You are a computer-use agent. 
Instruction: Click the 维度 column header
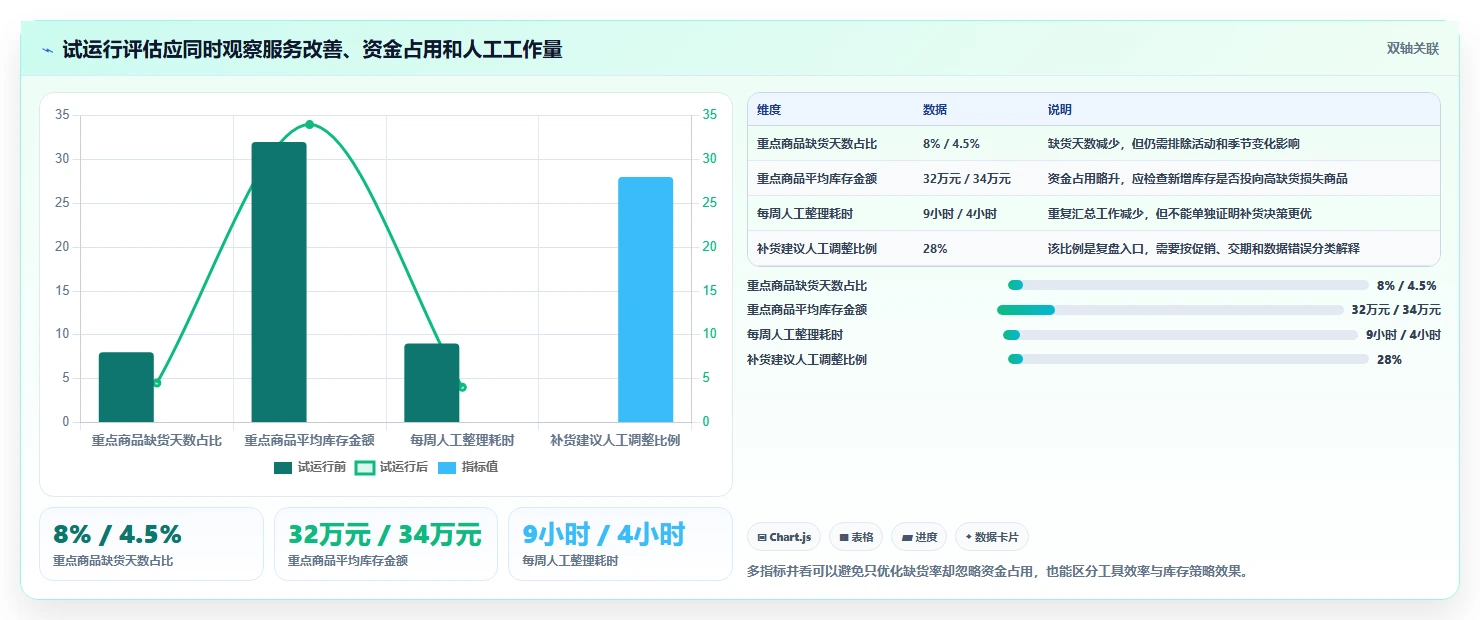click(769, 109)
